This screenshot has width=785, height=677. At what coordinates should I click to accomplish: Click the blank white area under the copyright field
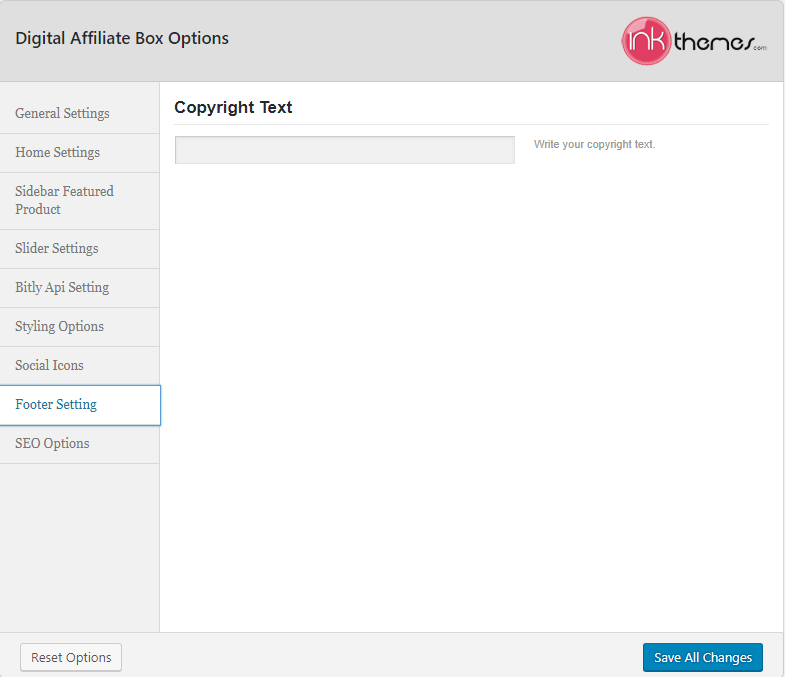[470, 400]
